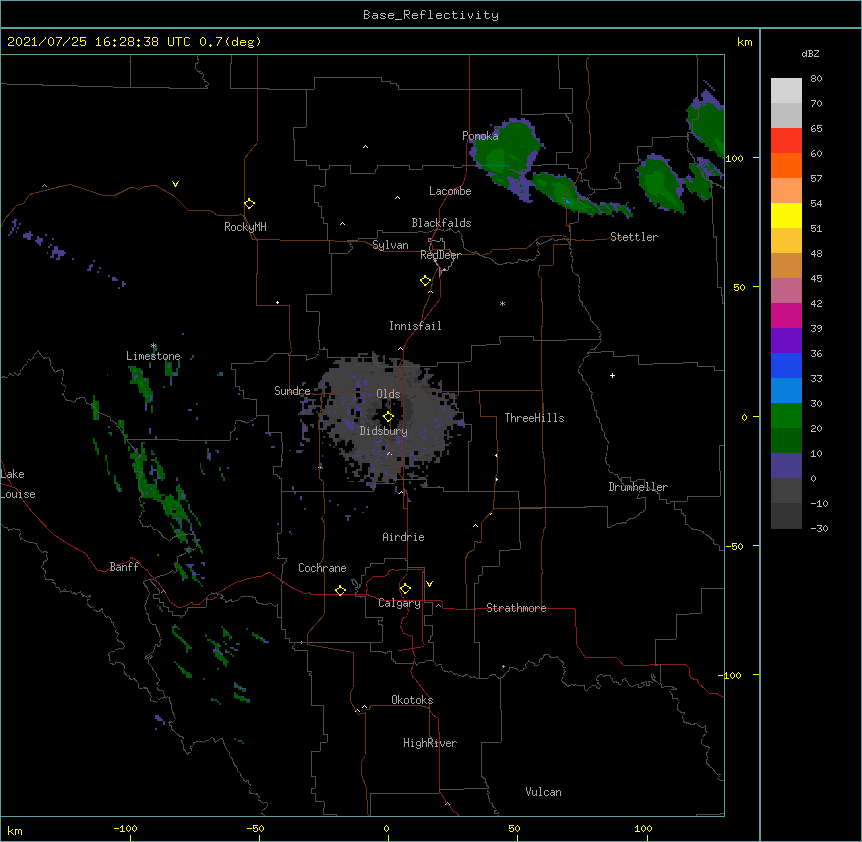
Task: Click the Olds town label
Action: [x=388, y=394]
